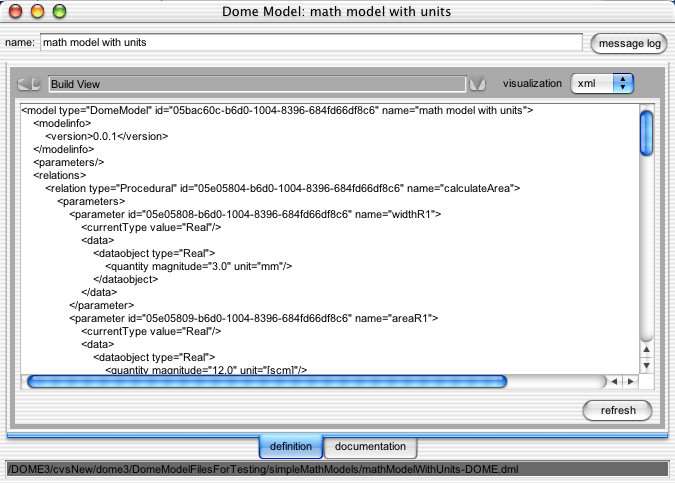Click the model name input field

[x=311, y=43]
